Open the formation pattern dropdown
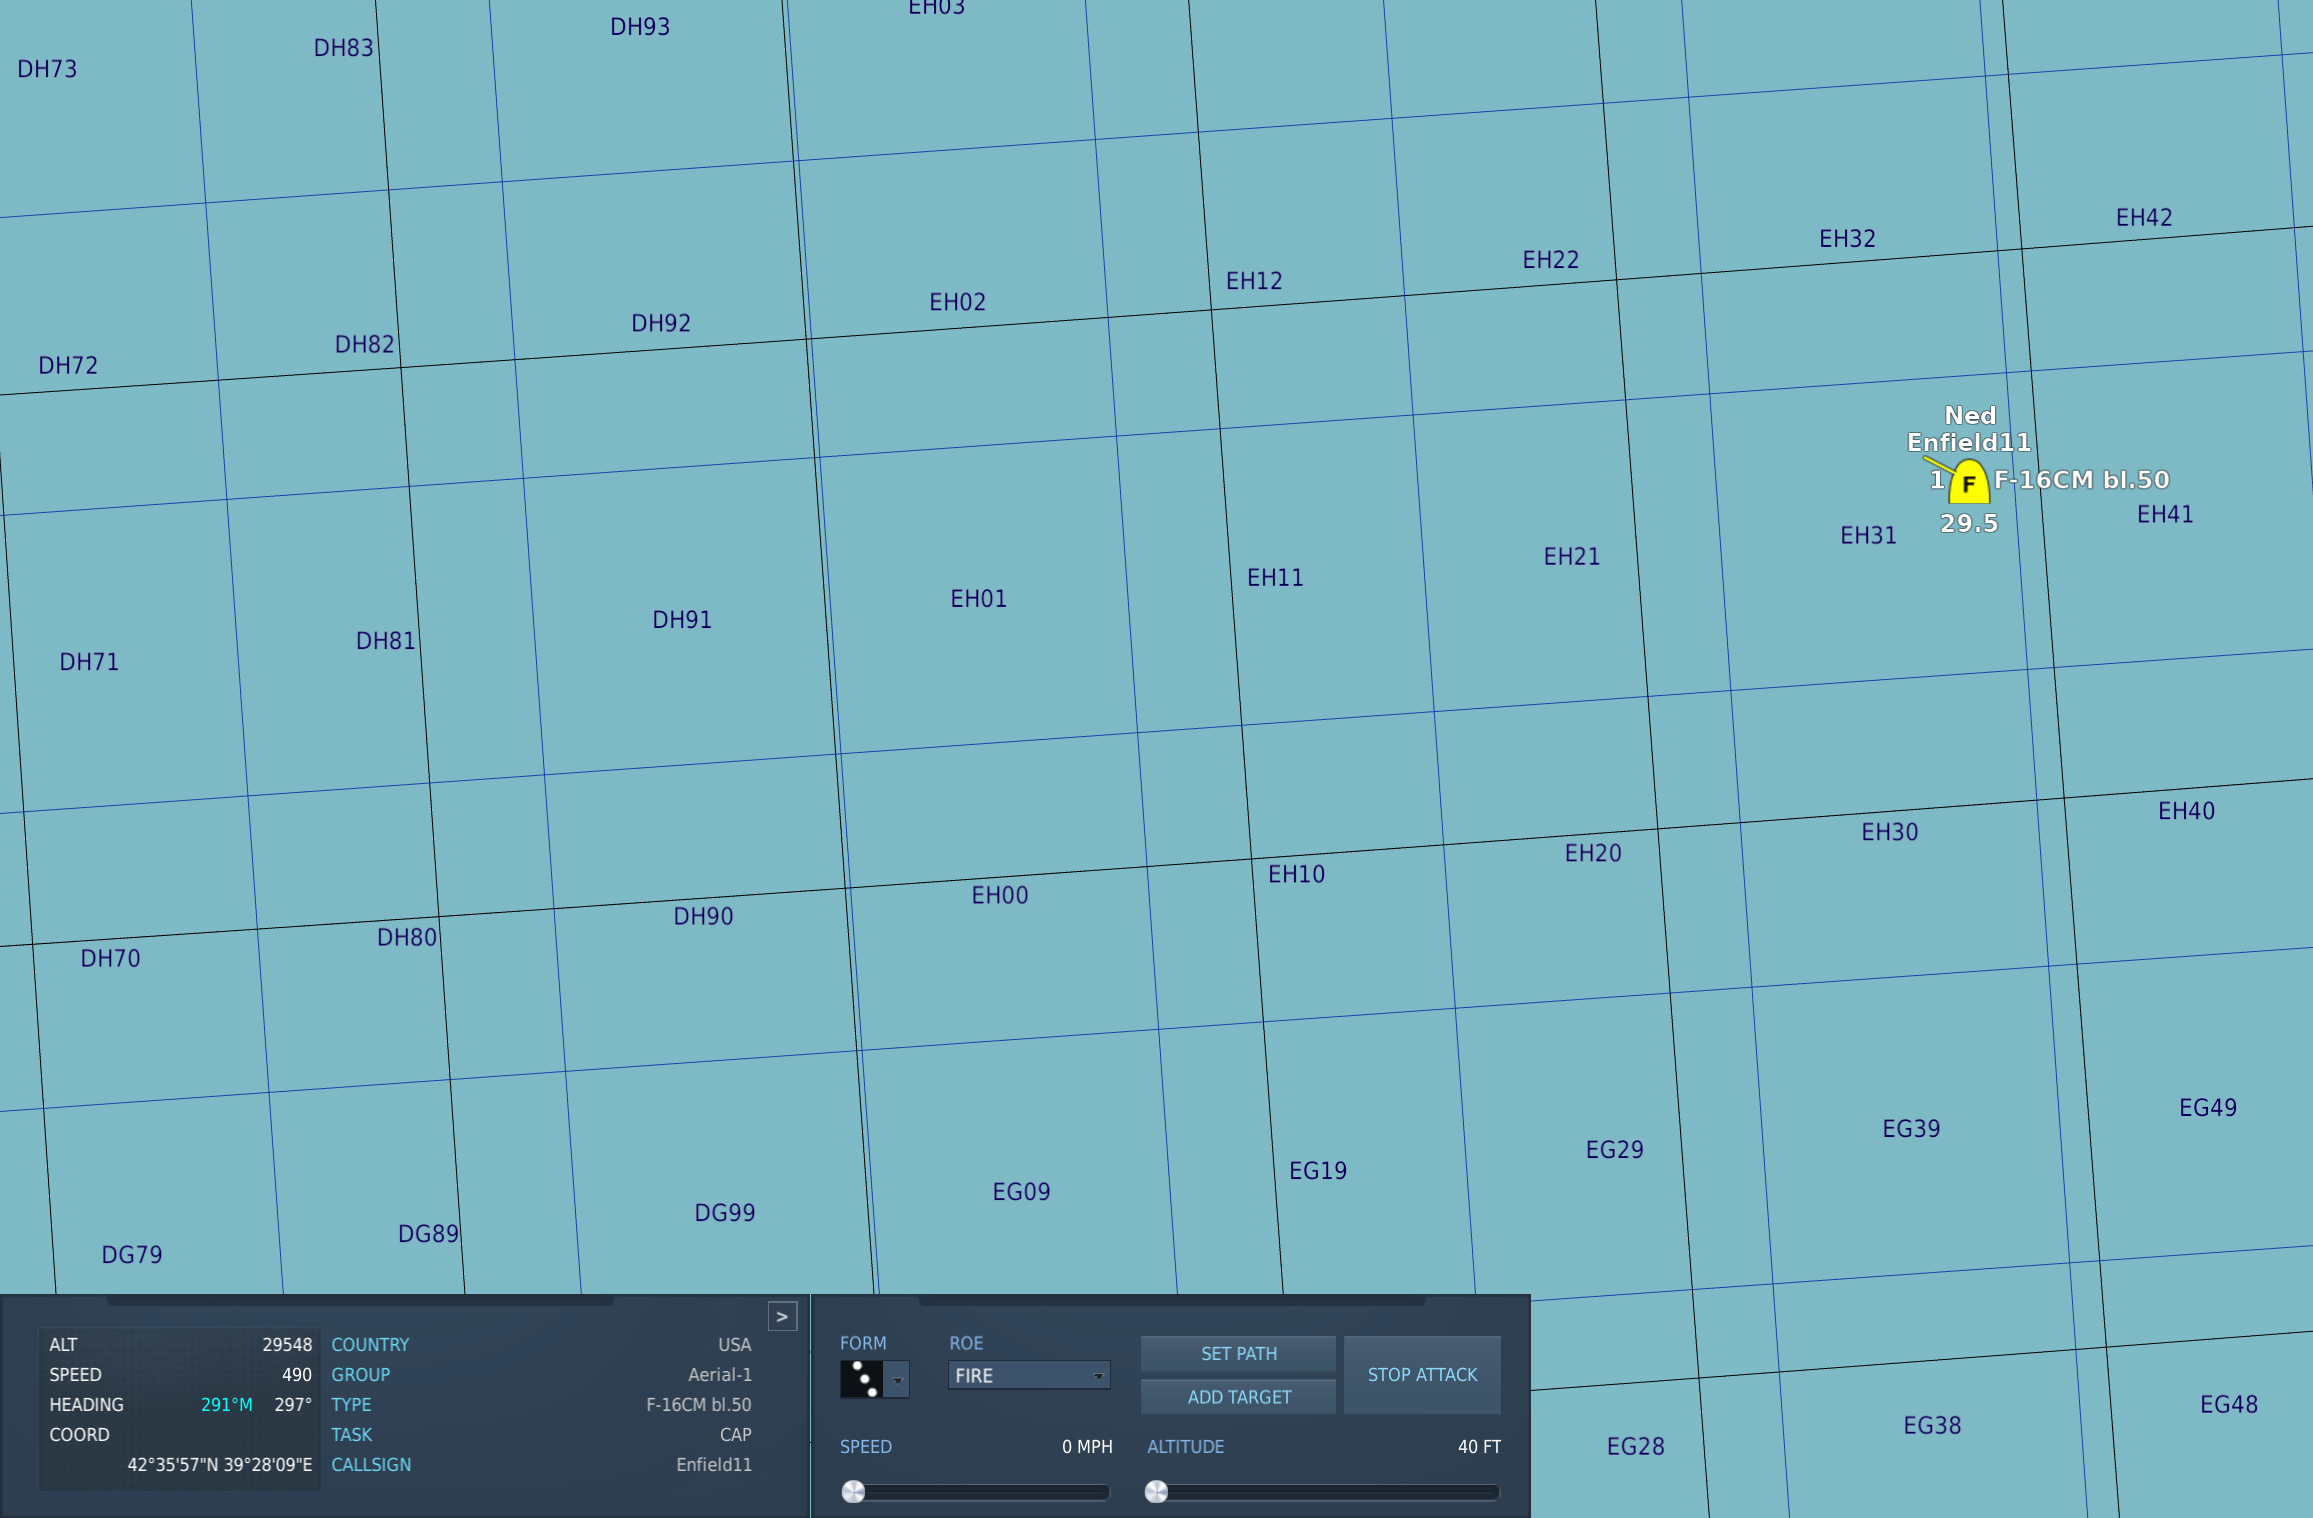Viewport: 2313px width, 1518px height. (897, 1380)
